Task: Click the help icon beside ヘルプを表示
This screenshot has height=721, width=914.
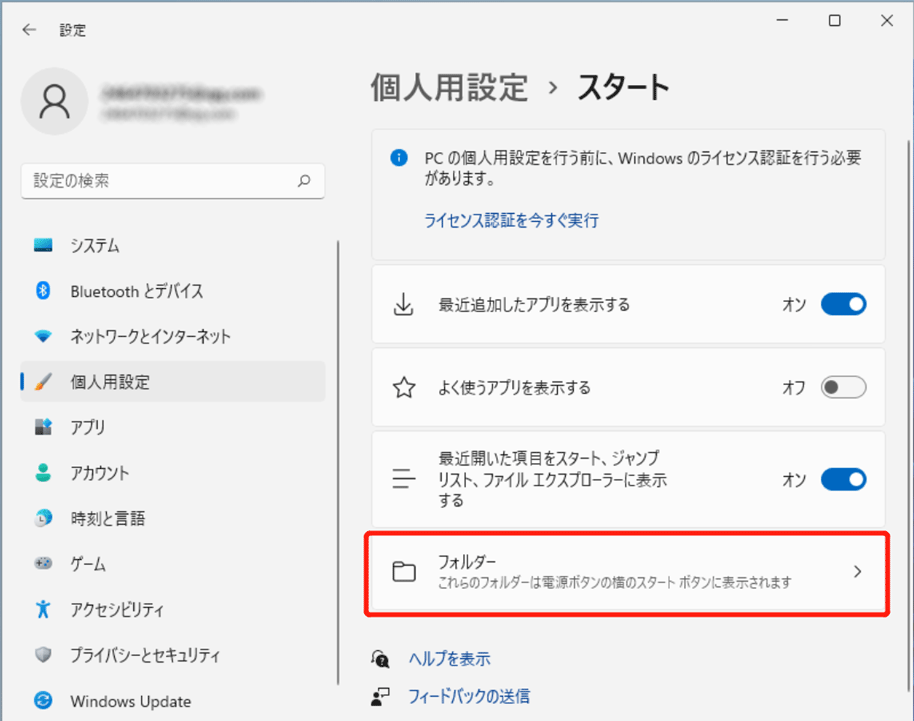Action: point(380,659)
